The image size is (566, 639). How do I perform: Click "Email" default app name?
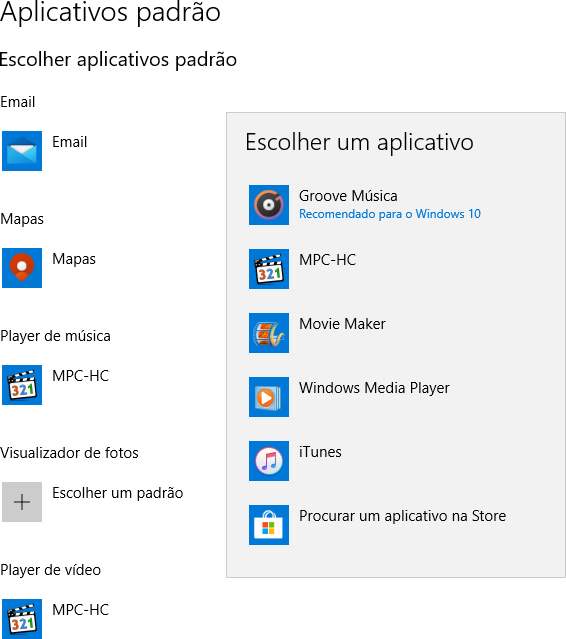tap(70, 142)
